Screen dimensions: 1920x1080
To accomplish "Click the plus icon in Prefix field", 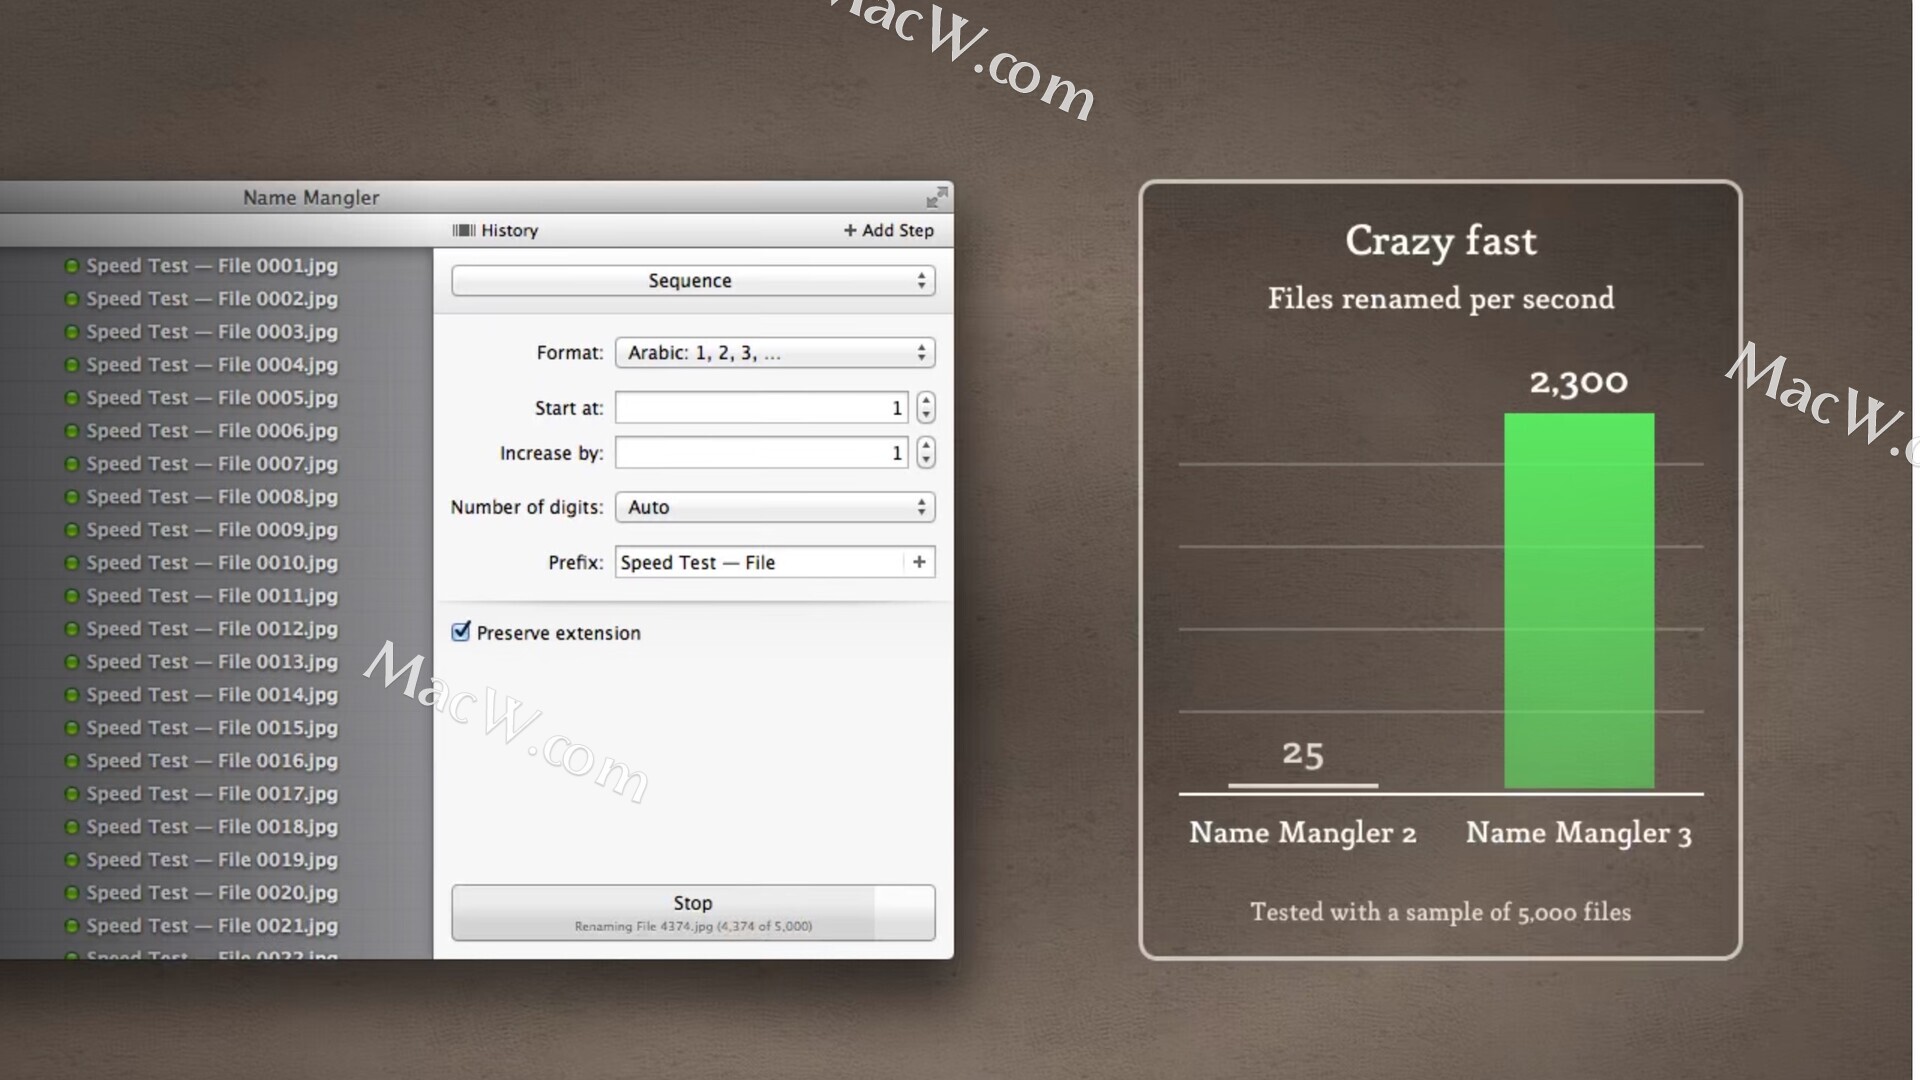I will pyautogui.click(x=919, y=562).
